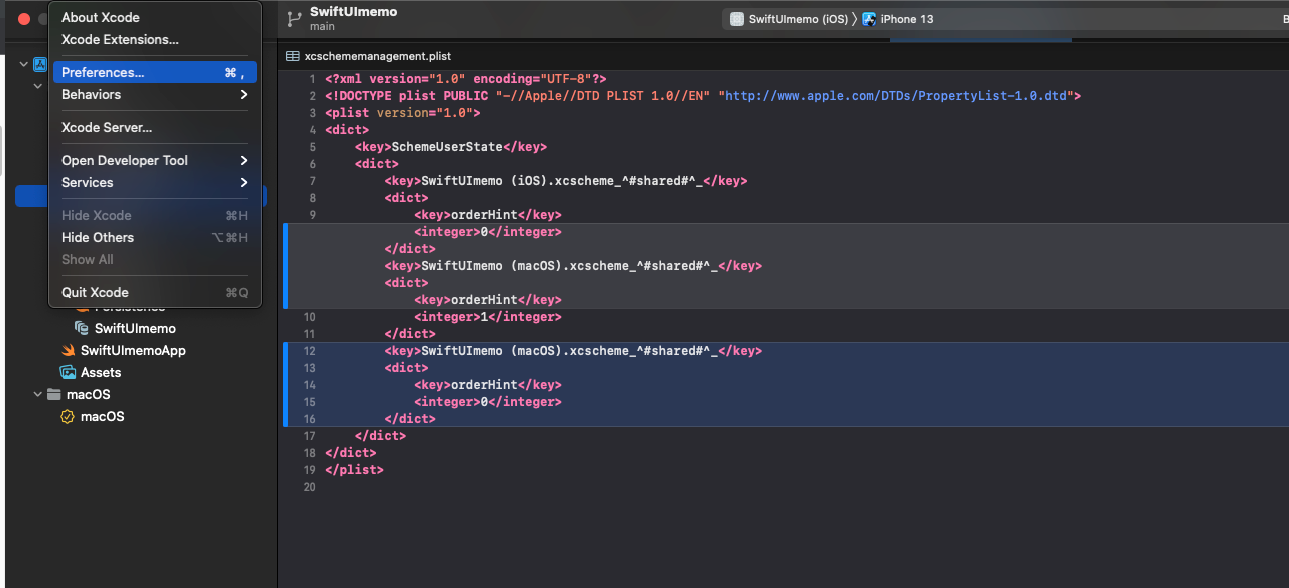The height and width of the screenshot is (588, 1289).
Task: Click the plist version tag on line 3
Action: tap(402, 113)
